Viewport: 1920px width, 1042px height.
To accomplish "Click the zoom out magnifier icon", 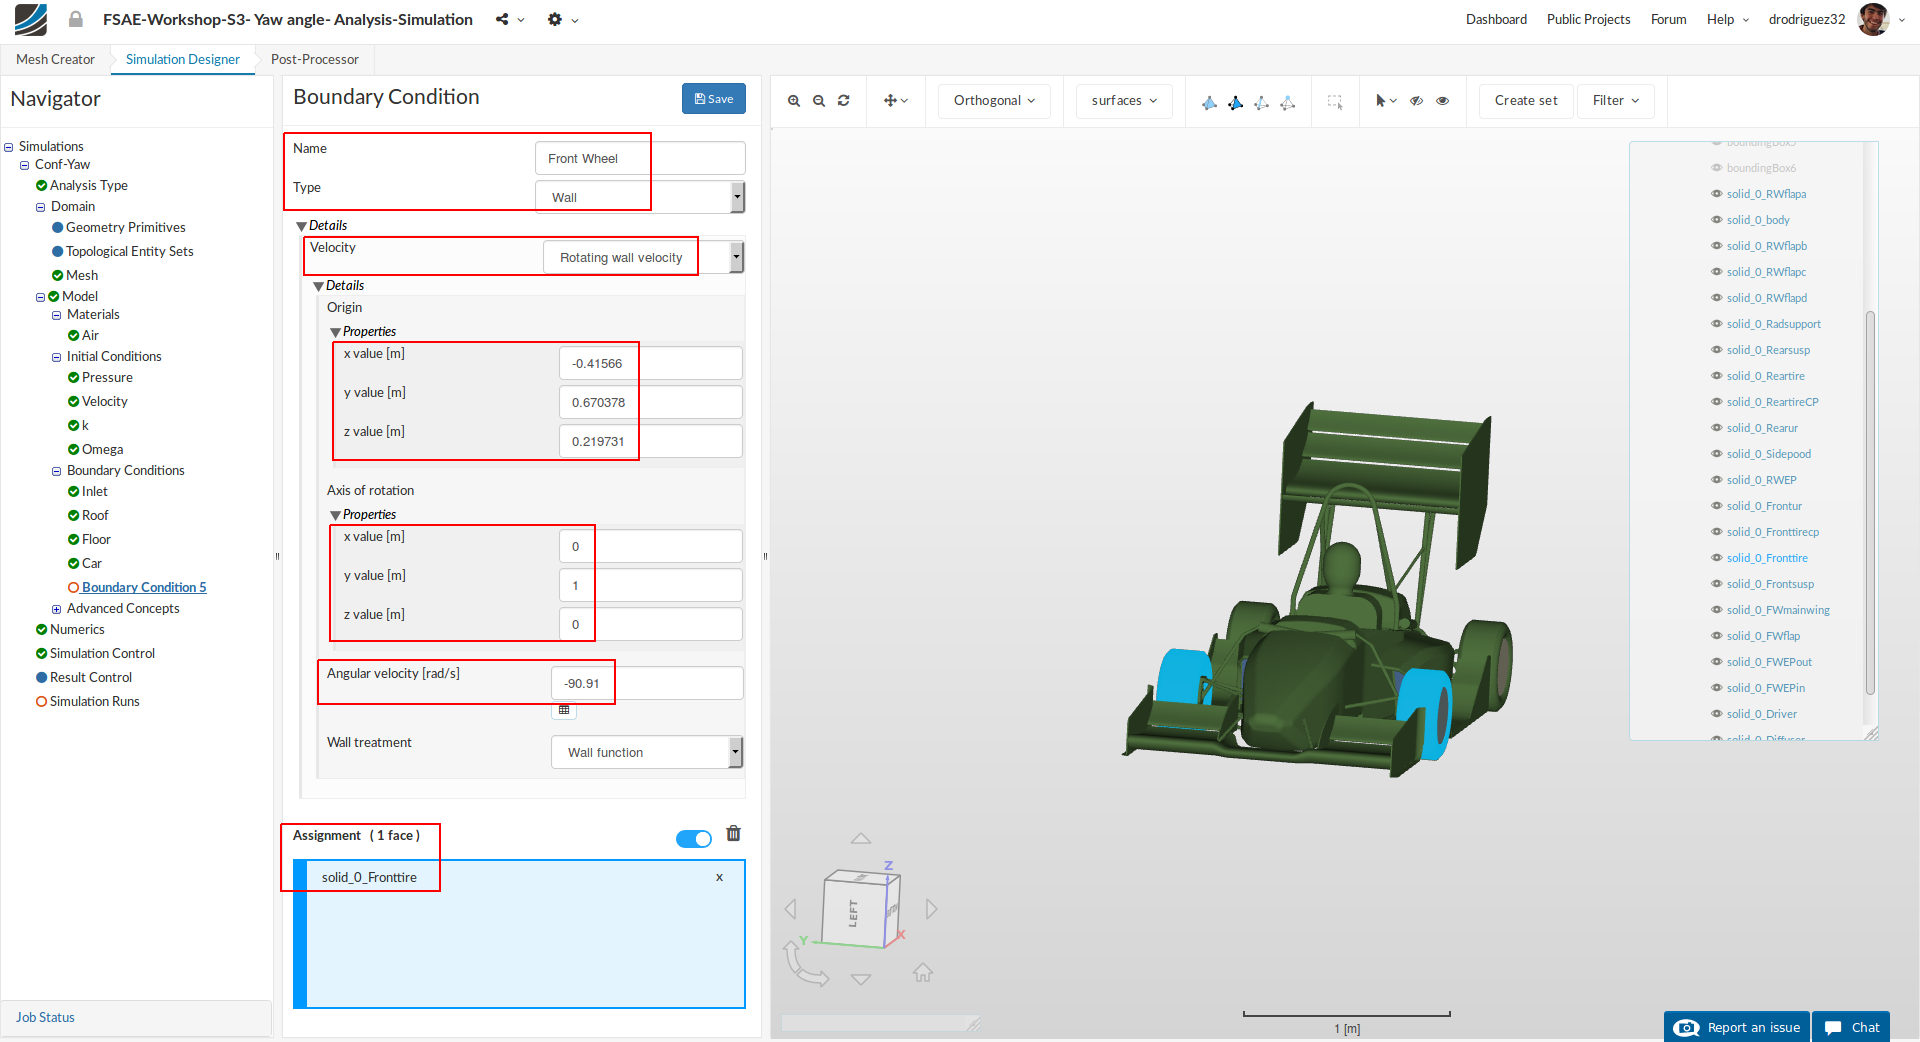I will coord(819,101).
